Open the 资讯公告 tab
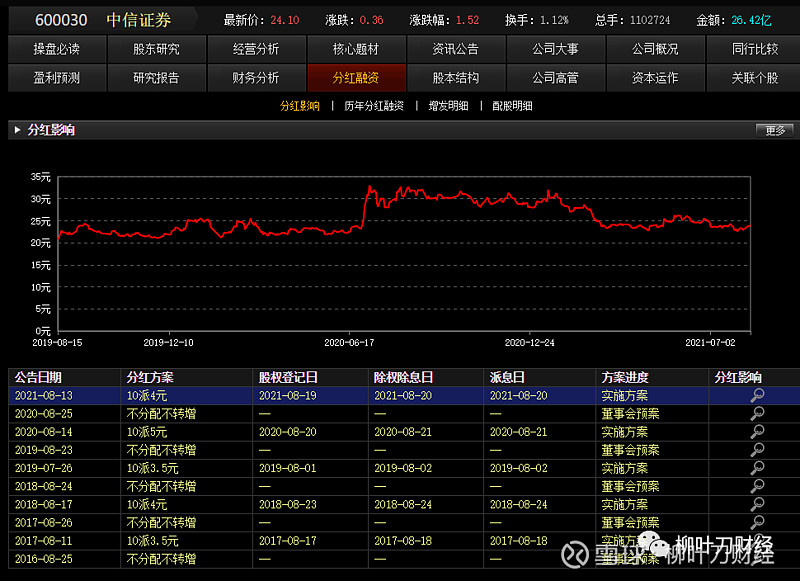The height and width of the screenshot is (581, 800). [x=456, y=49]
